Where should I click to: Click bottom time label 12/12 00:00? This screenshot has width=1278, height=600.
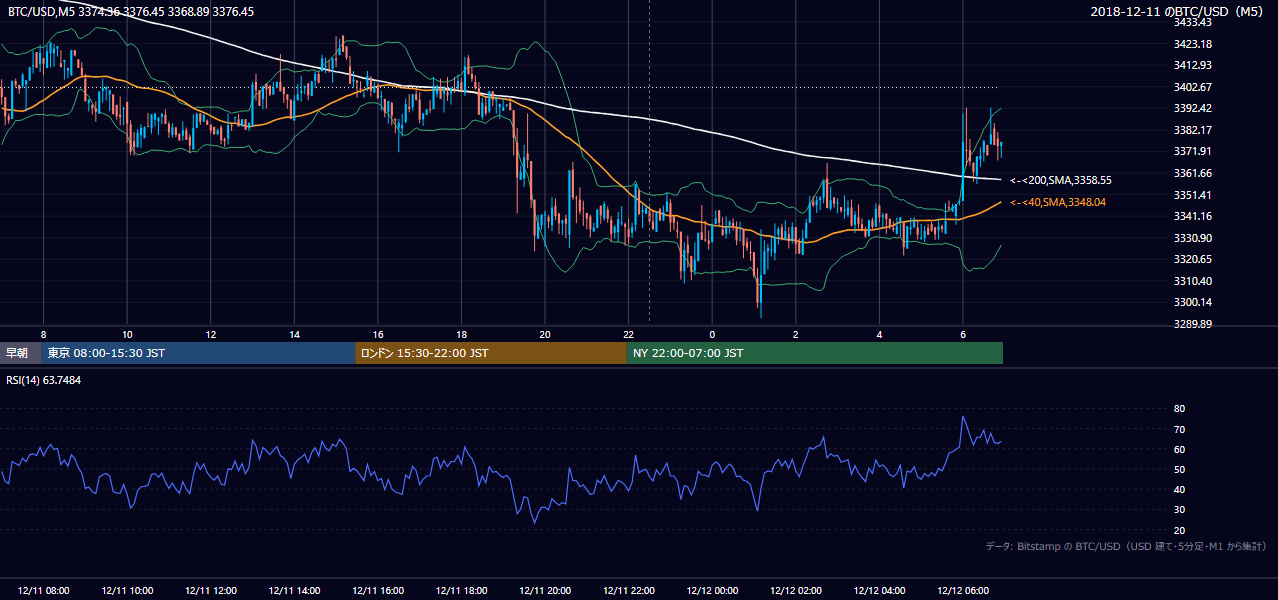click(x=712, y=591)
